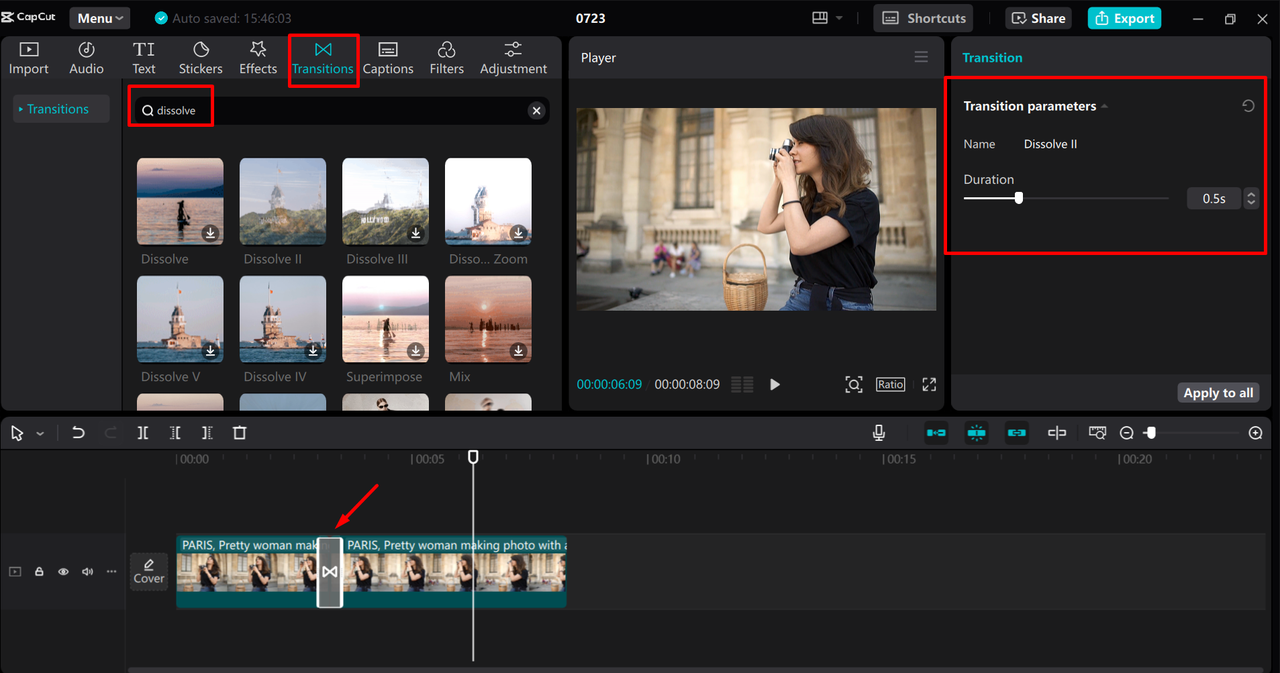1280x673 pixels.
Task: Open the Audio tab
Action: pos(86,58)
